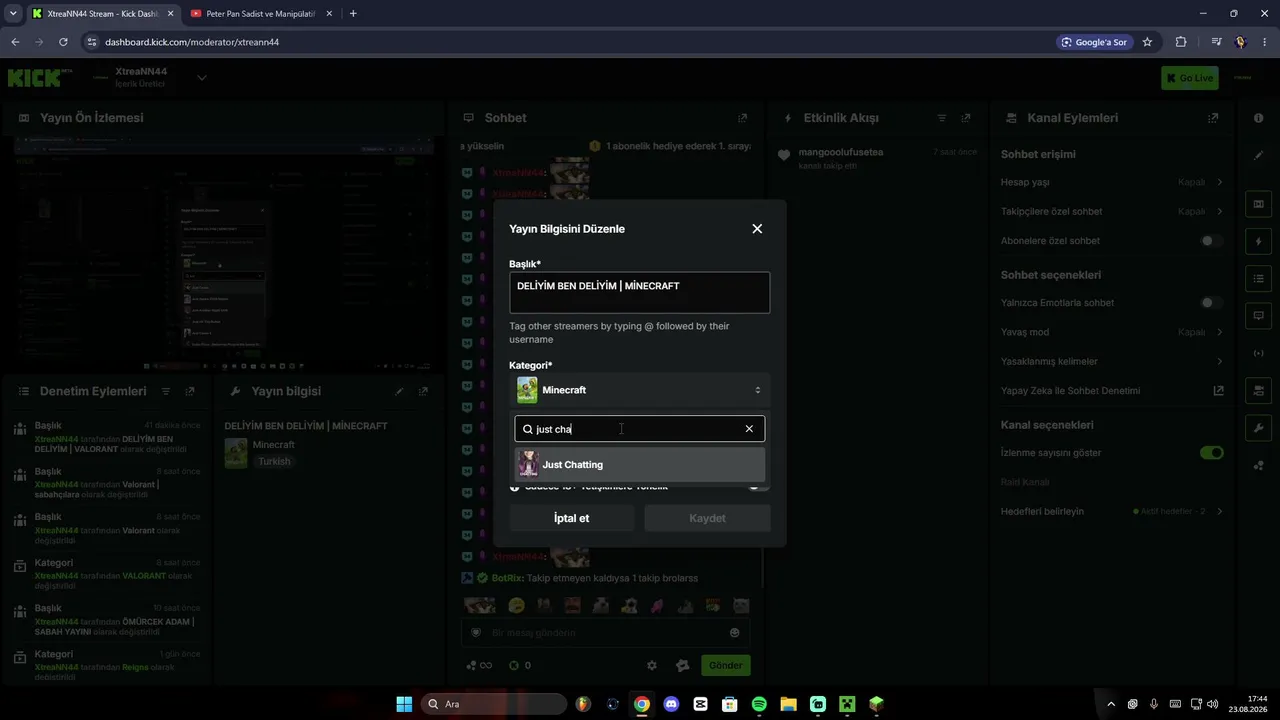This screenshot has width=1280, height=720.
Task: Click the info icon in right sidebar
Action: coord(1258,118)
